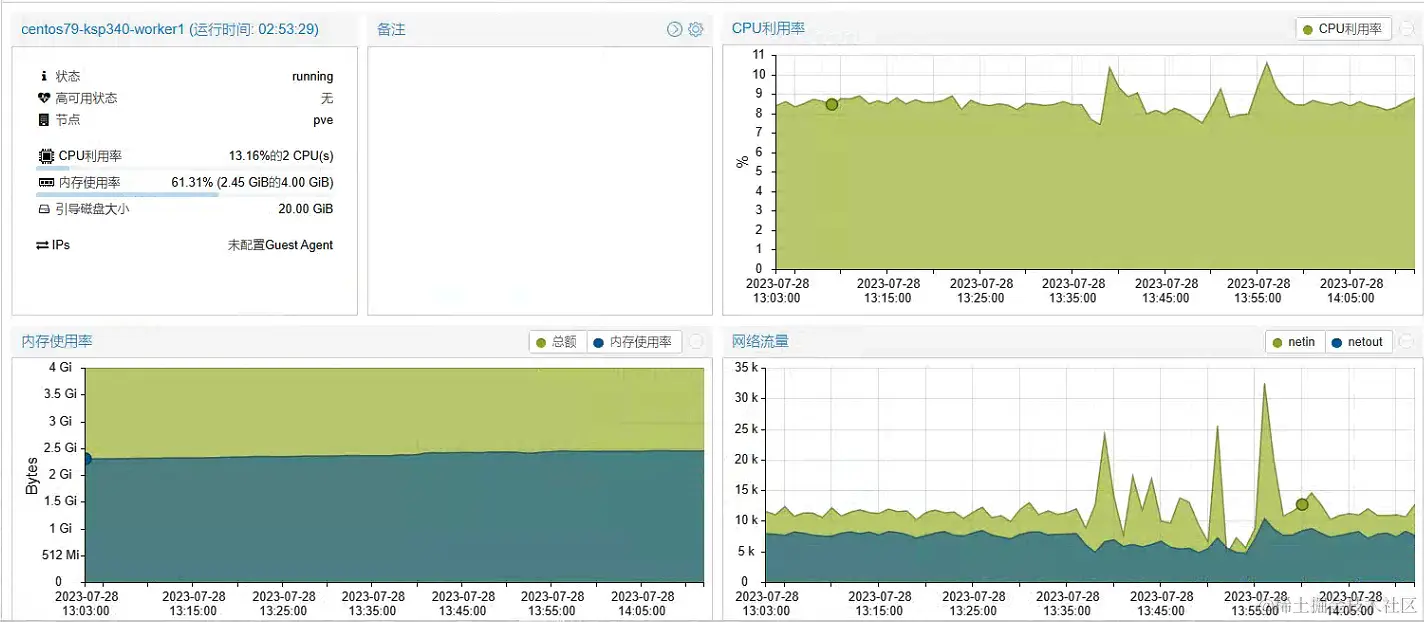
Task: Click the memory usage progress bar
Action: (185, 194)
